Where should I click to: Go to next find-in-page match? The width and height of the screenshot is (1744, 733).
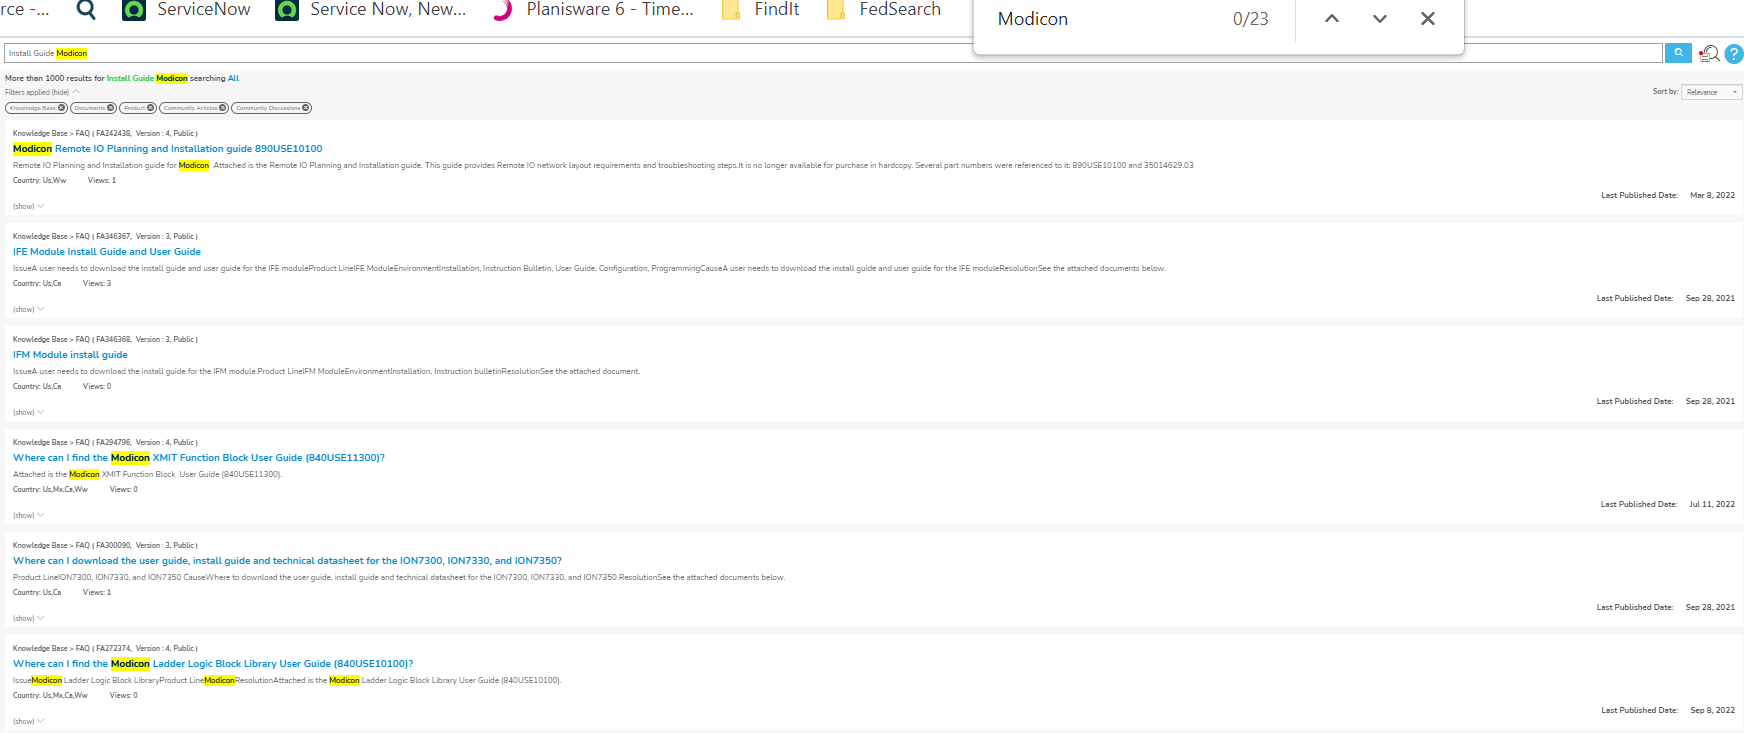pos(1380,19)
